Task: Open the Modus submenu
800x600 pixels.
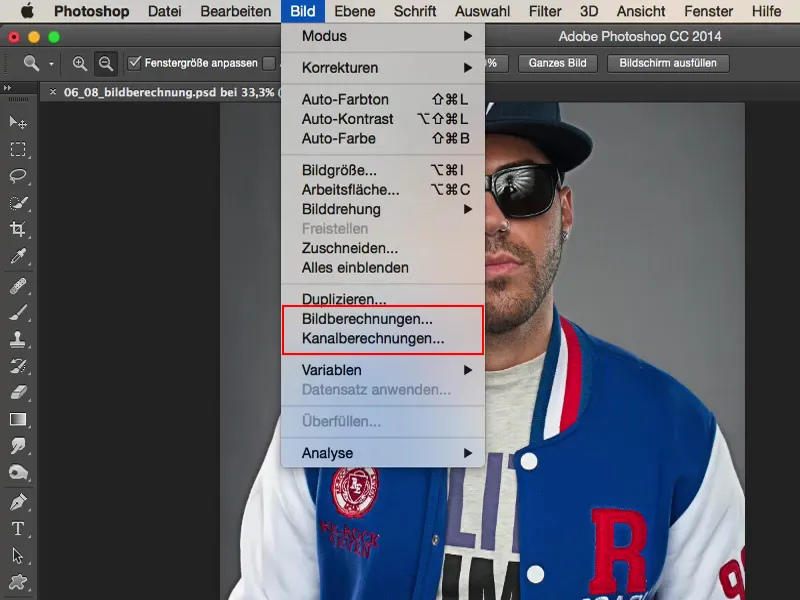Action: pyautogui.click(x=383, y=36)
